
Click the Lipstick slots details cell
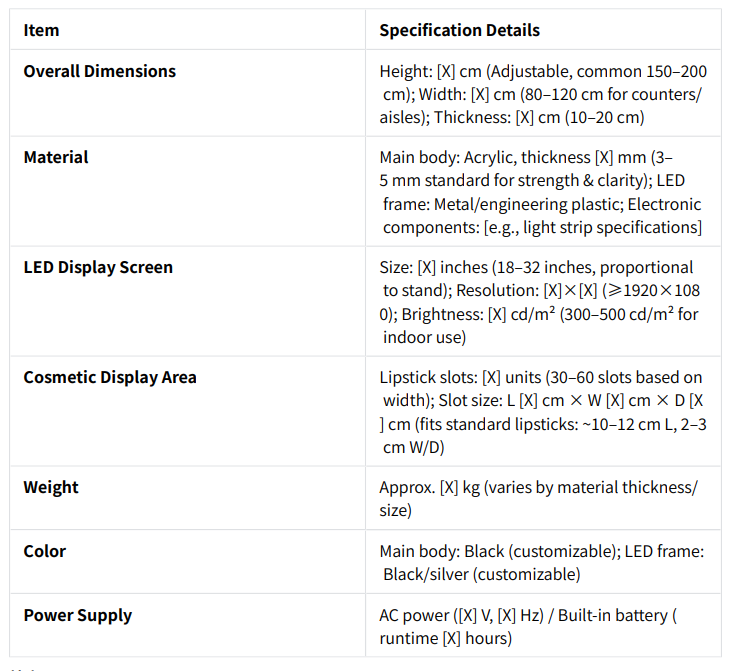543,412
